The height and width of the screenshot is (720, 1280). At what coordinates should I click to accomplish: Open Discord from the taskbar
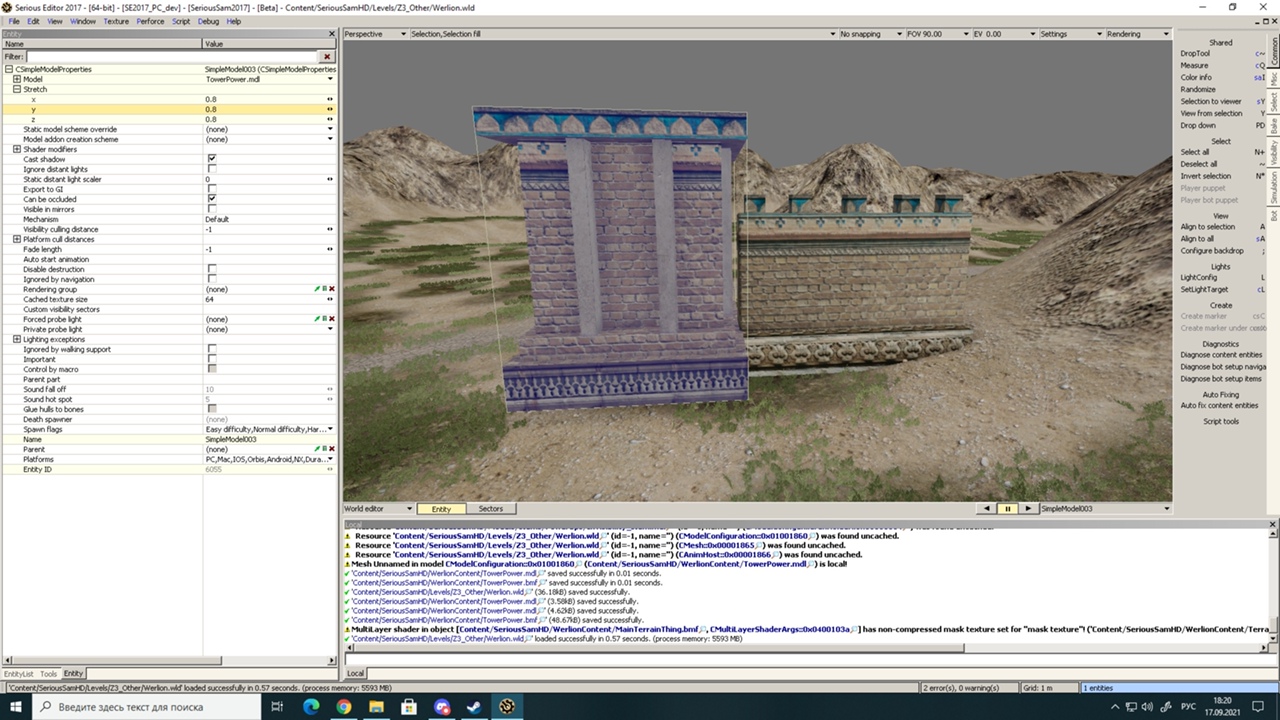tap(442, 706)
